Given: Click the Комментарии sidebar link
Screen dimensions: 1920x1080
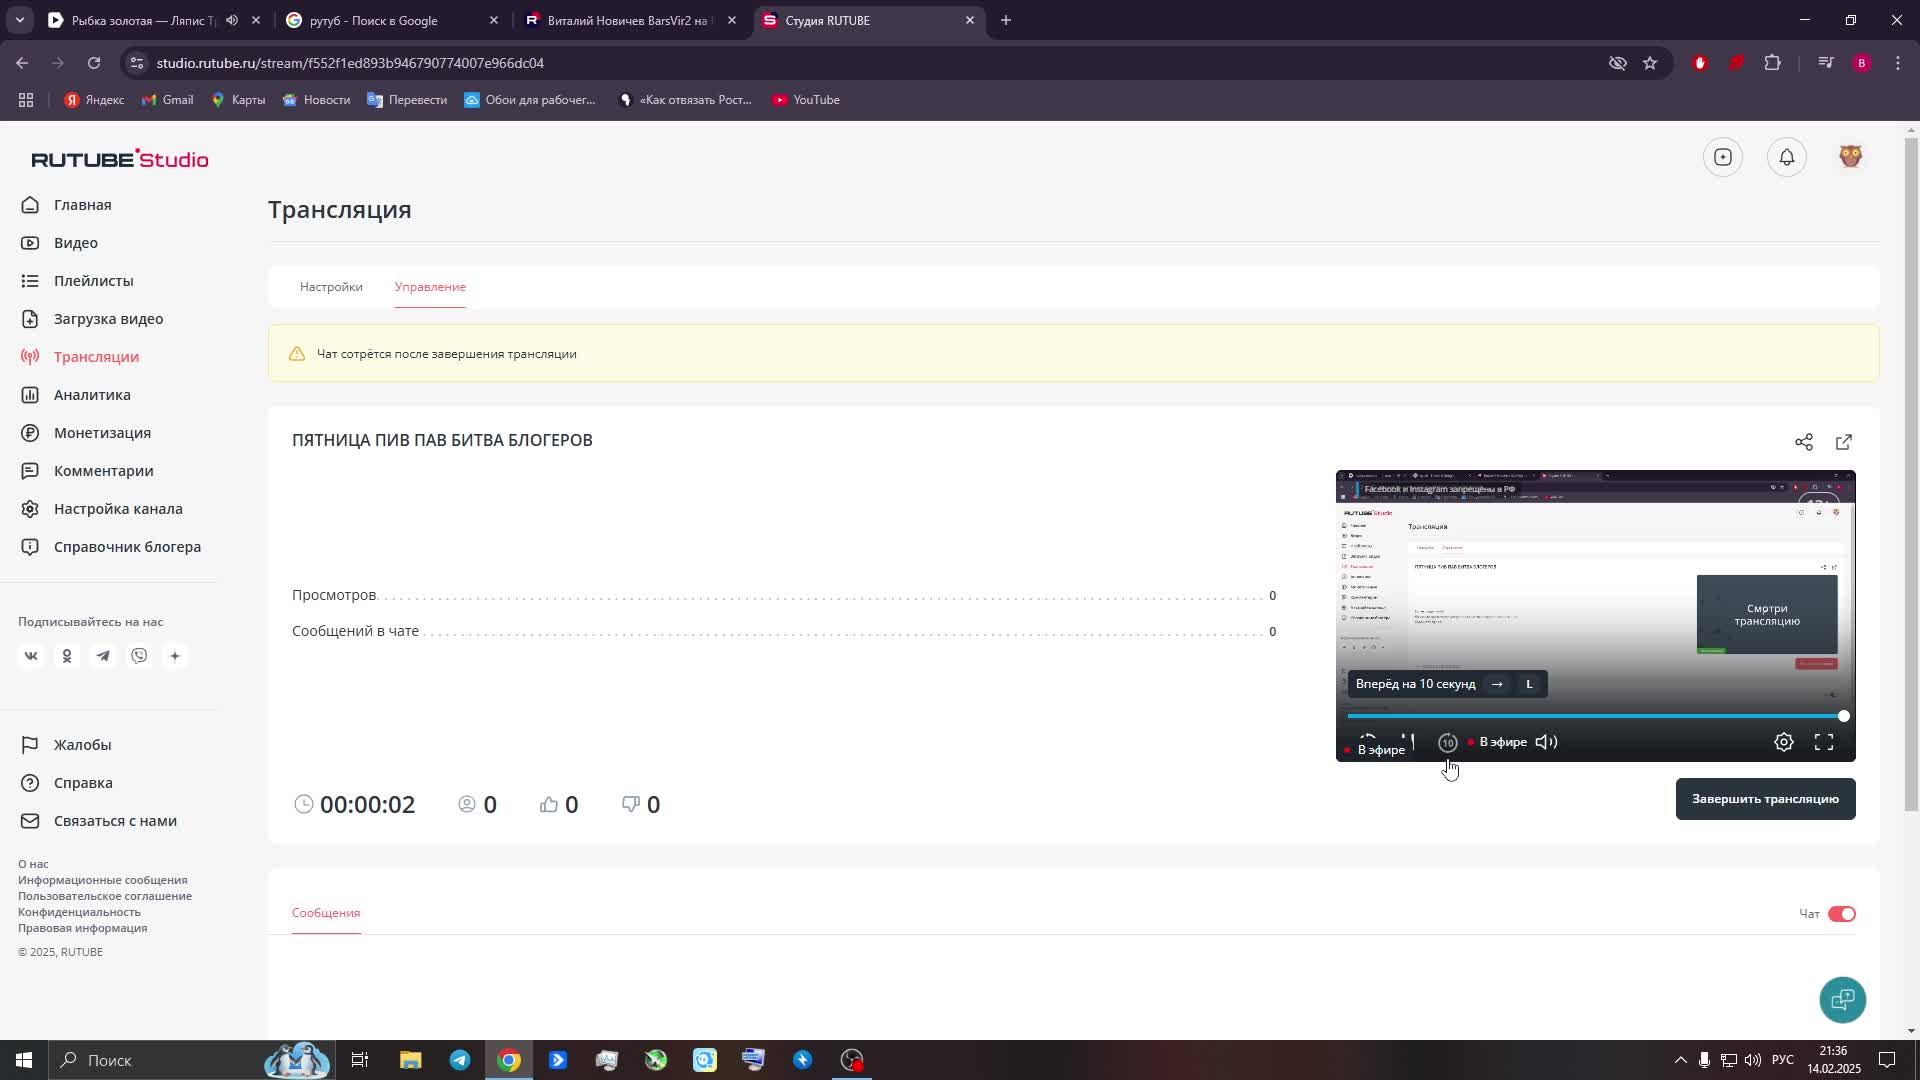Looking at the screenshot, I should click(103, 469).
